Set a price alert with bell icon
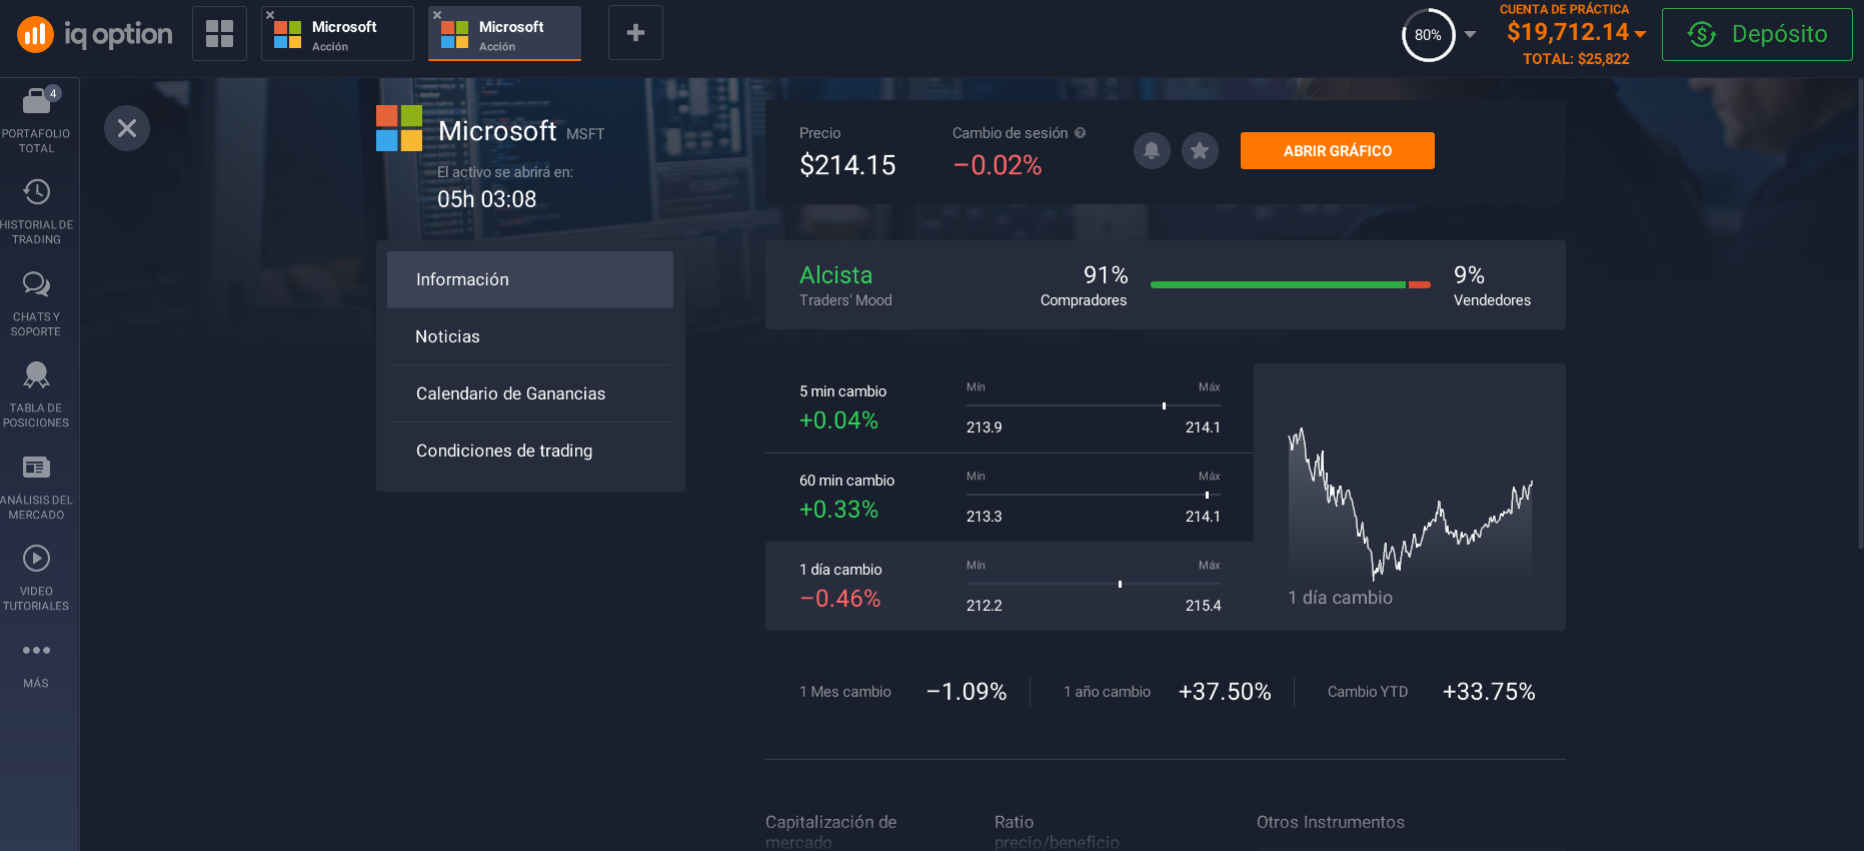This screenshot has height=851, width=1864. pos(1152,151)
